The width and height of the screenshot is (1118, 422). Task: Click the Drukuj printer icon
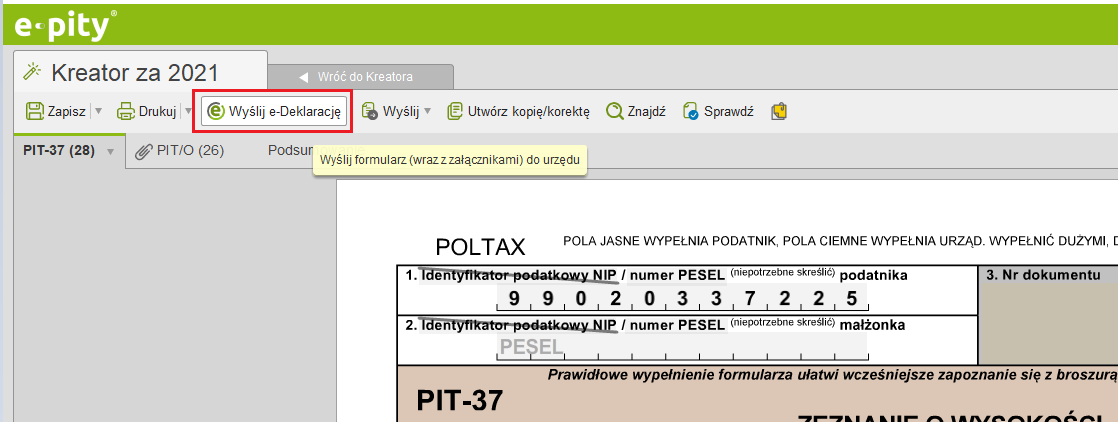[126, 111]
